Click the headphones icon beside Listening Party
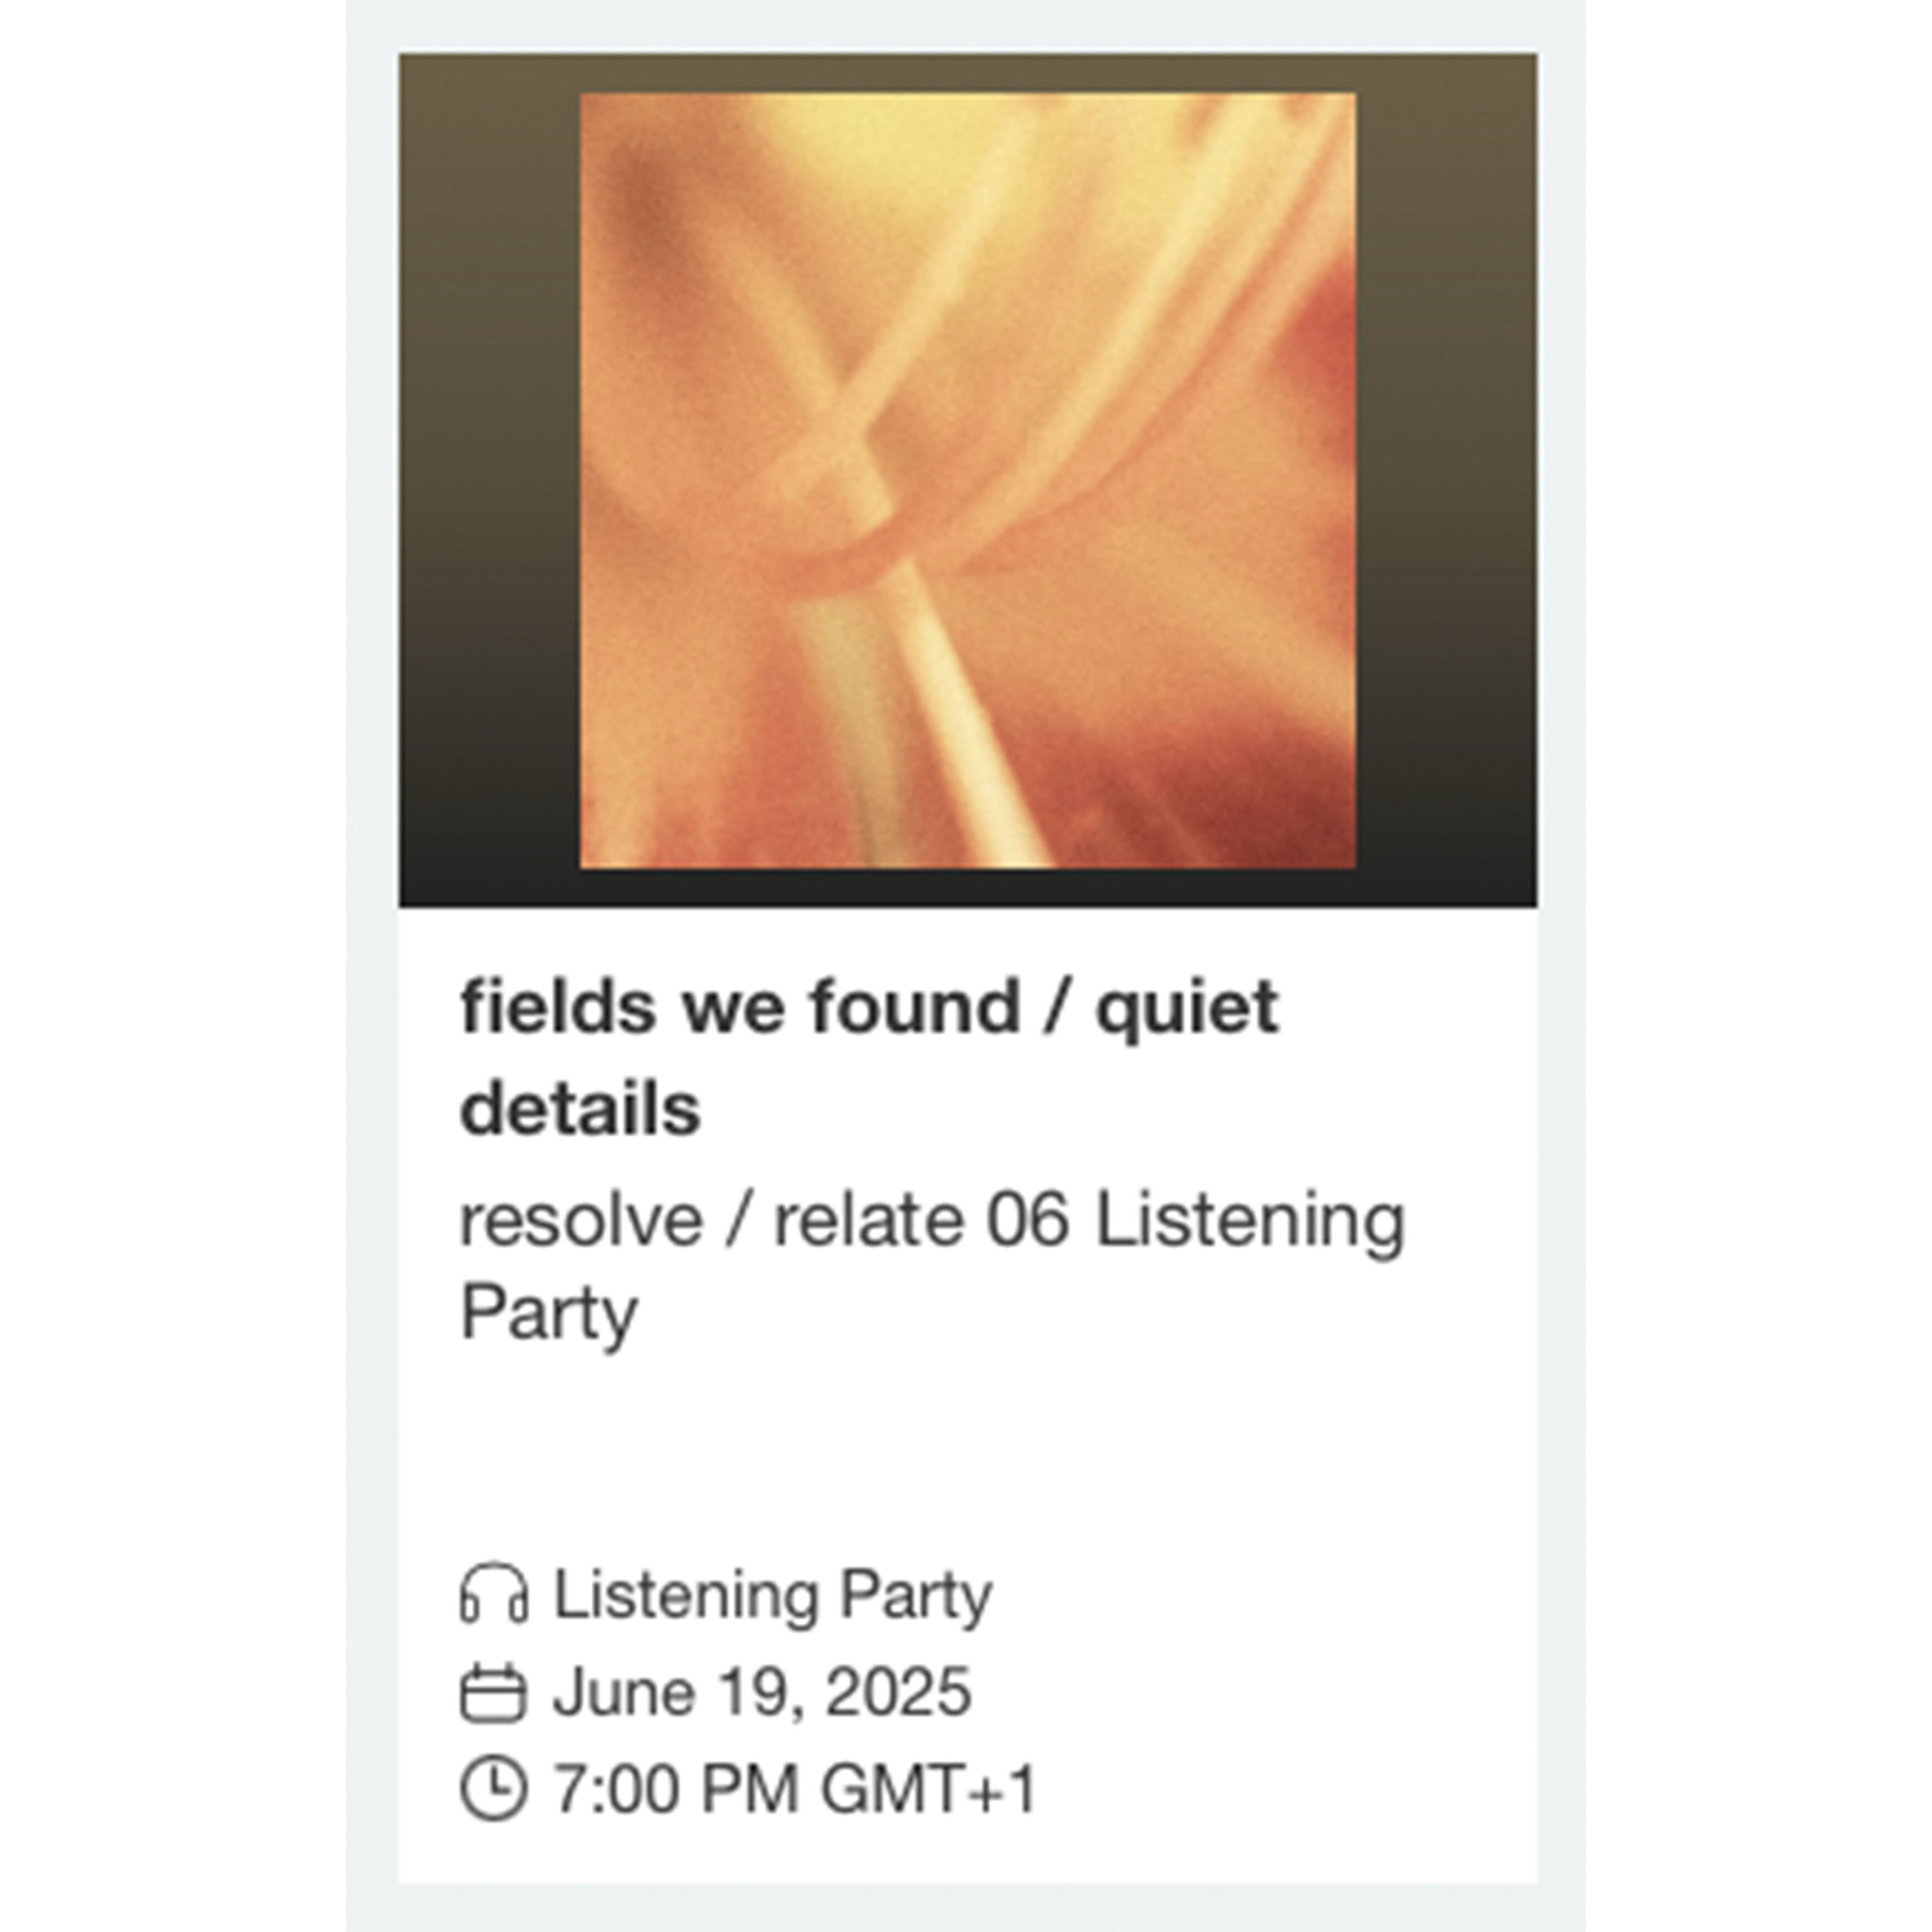The width and height of the screenshot is (1932, 1932). [493, 1595]
